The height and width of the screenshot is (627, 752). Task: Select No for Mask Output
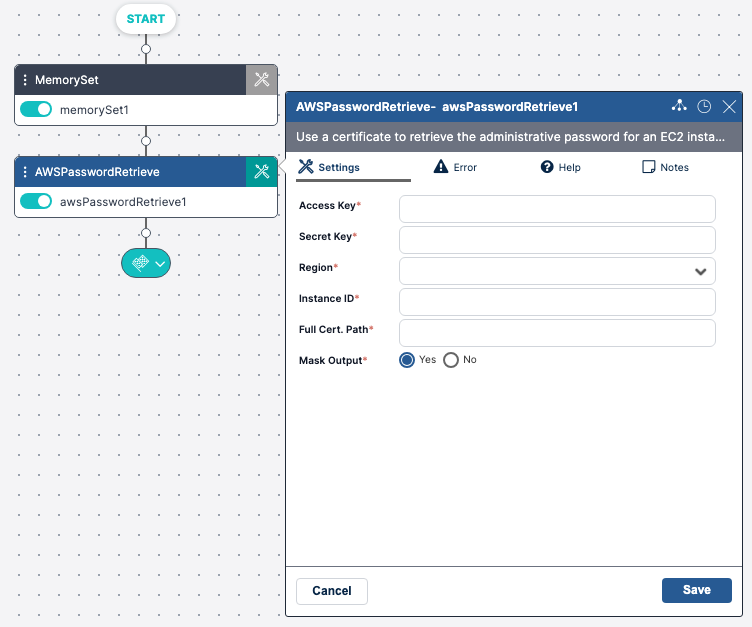451,360
